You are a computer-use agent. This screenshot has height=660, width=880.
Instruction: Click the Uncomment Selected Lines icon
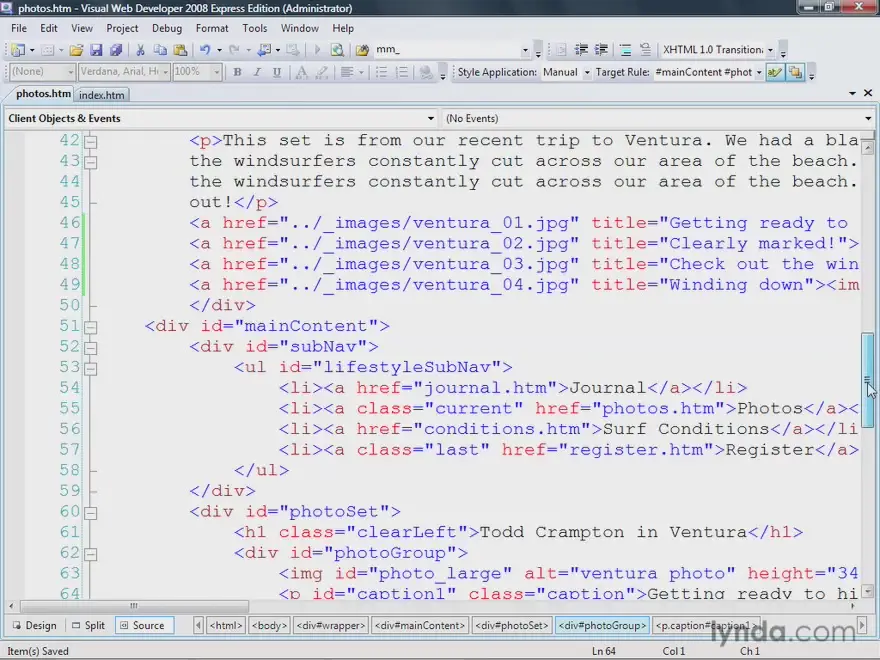click(x=645, y=50)
